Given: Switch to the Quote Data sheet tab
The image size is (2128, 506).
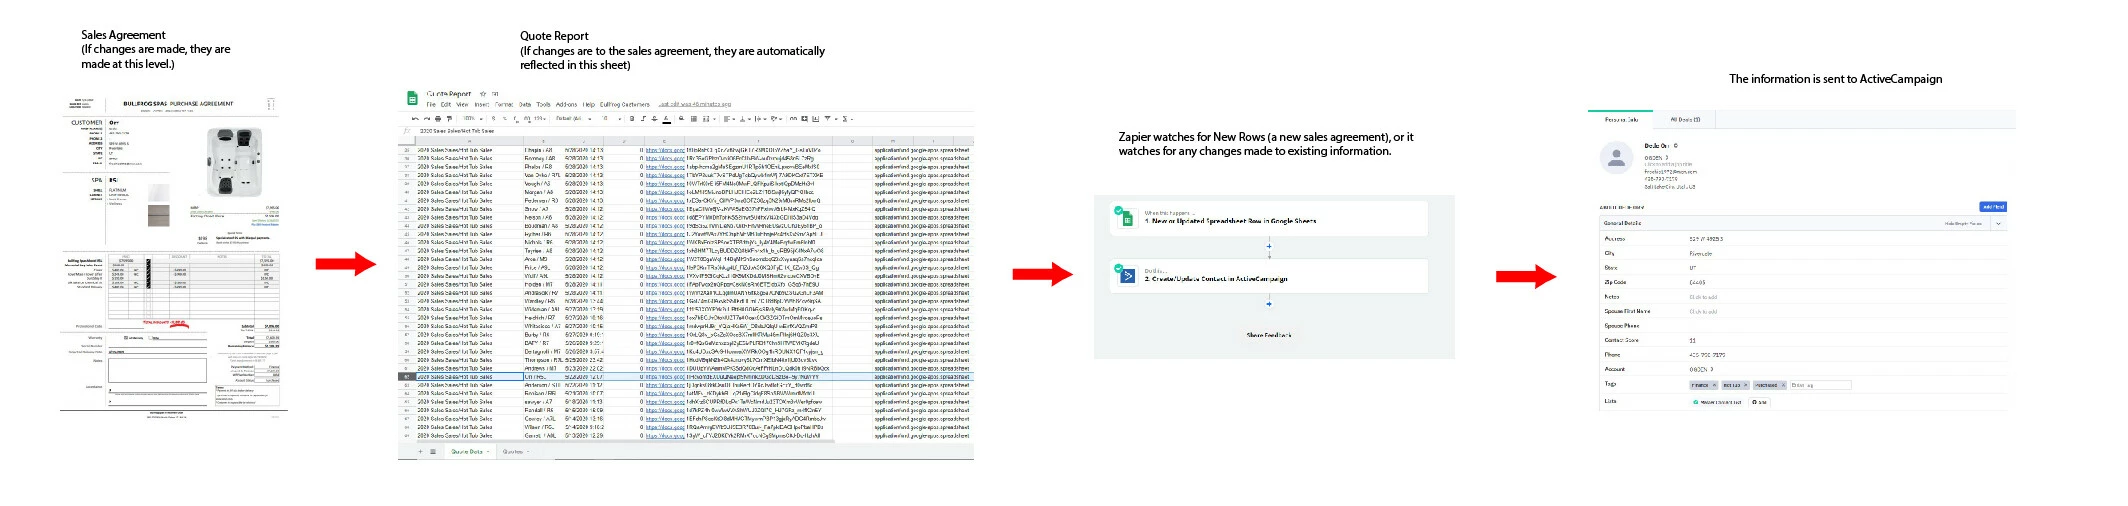Looking at the screenshot, I should pyautogui.click(x=468, y=451).
